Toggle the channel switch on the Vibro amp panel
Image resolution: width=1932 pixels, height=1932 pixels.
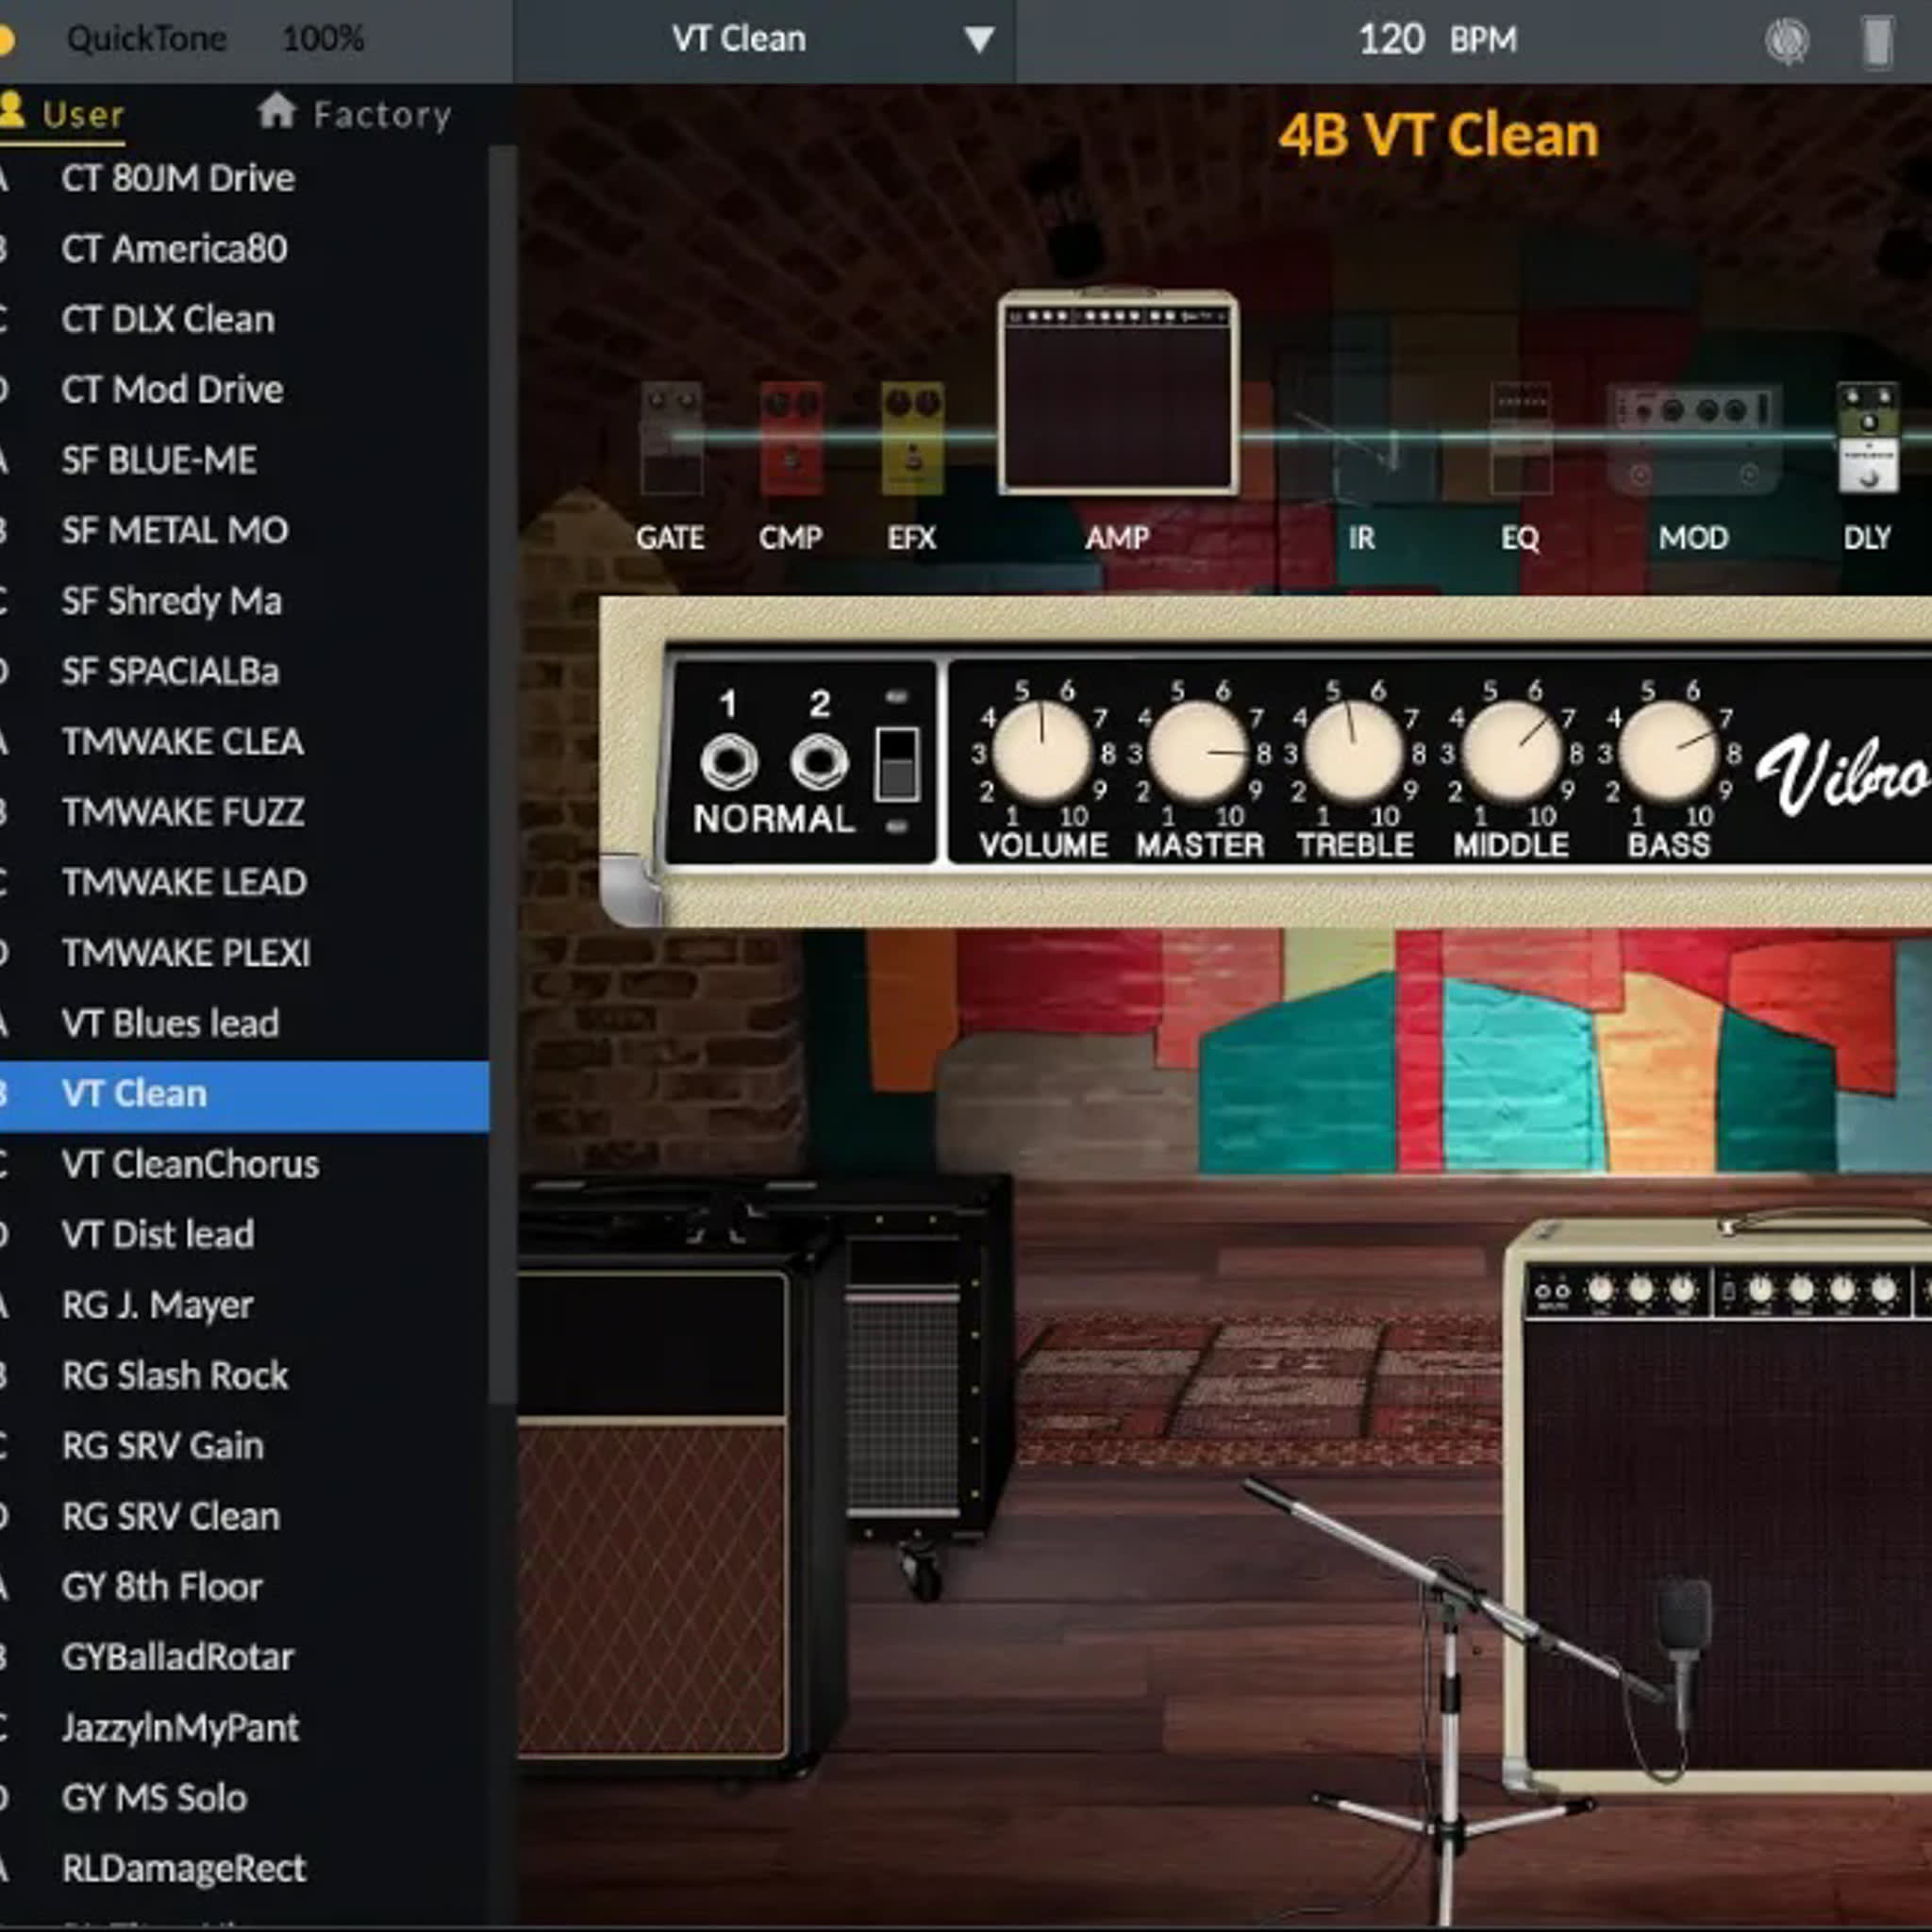pos(897,762)
